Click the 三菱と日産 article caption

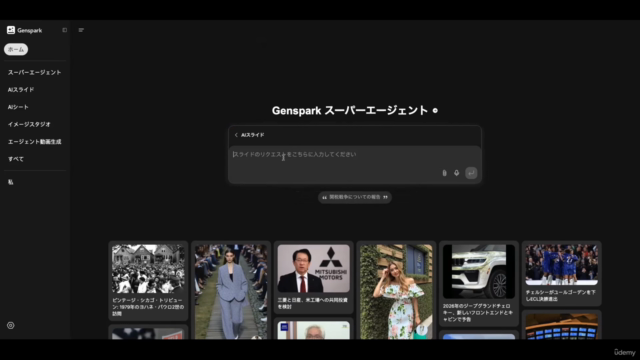(x=313, y=303)
